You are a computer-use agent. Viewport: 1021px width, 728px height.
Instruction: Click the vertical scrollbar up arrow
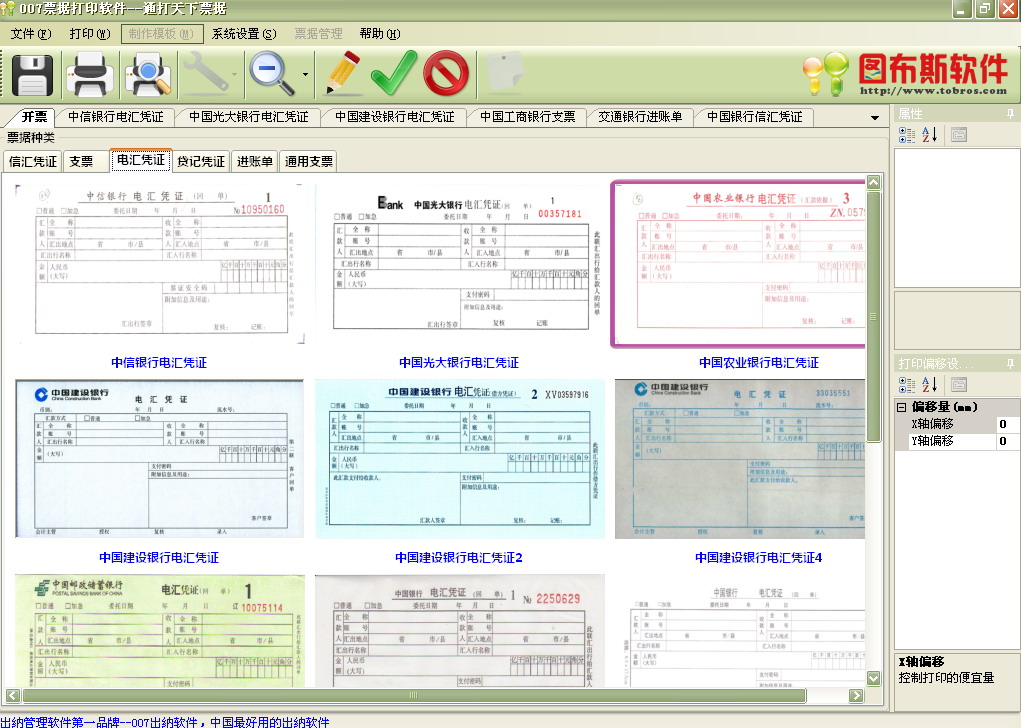(874, 182)
